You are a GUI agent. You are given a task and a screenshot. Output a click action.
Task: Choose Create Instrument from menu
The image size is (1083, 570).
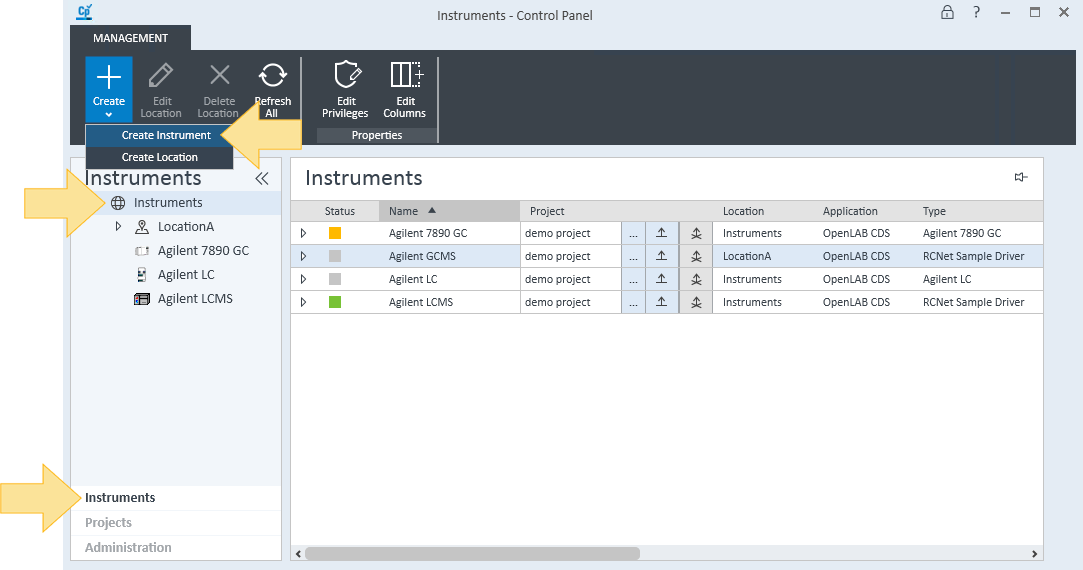(160, 135)
